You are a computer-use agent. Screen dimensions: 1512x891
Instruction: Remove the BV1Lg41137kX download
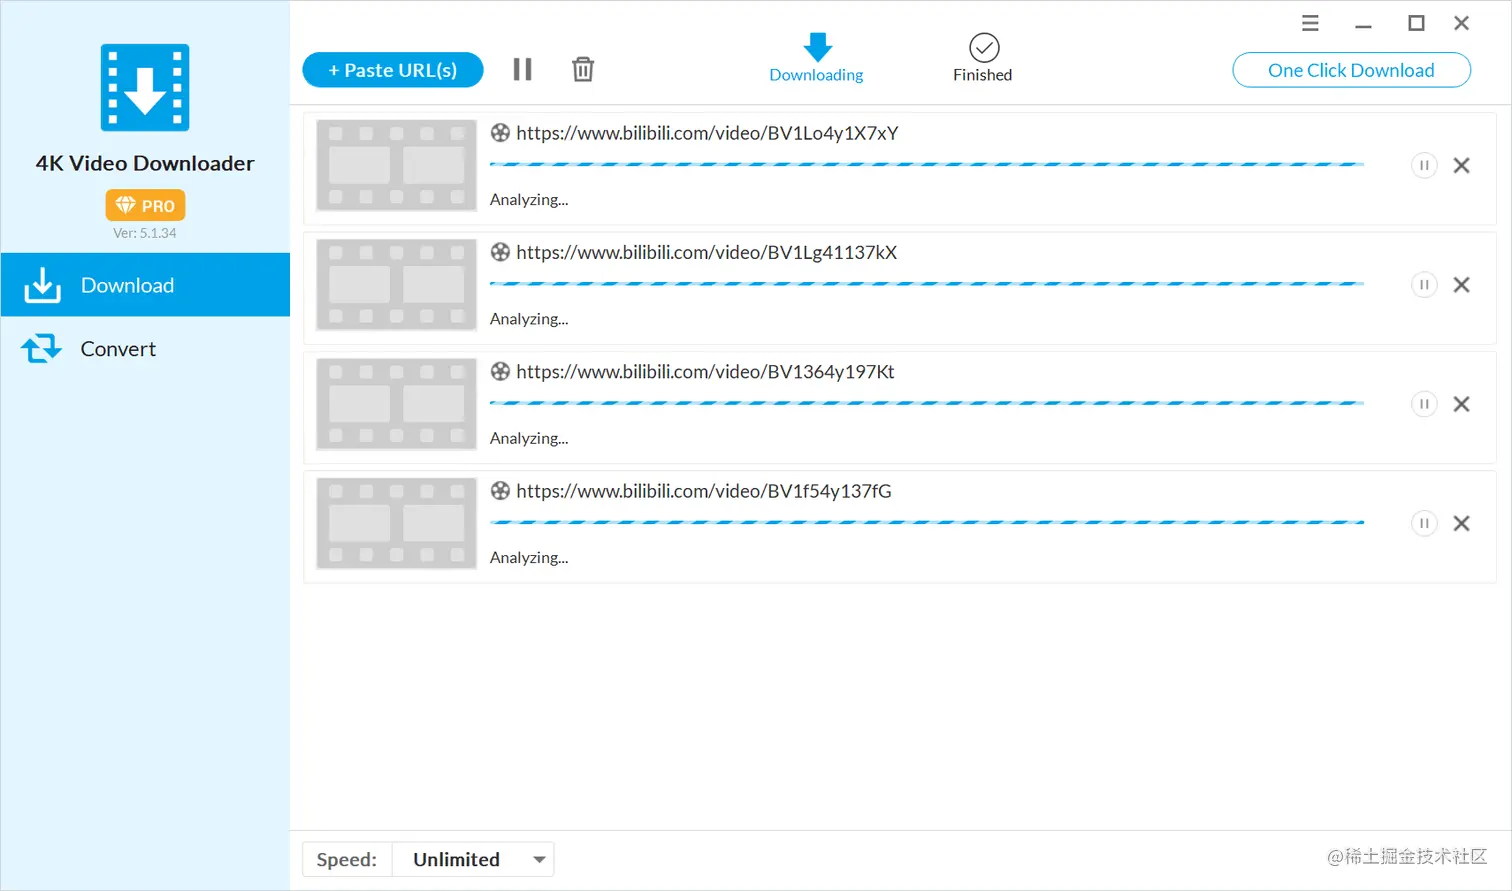[1462, 285]
